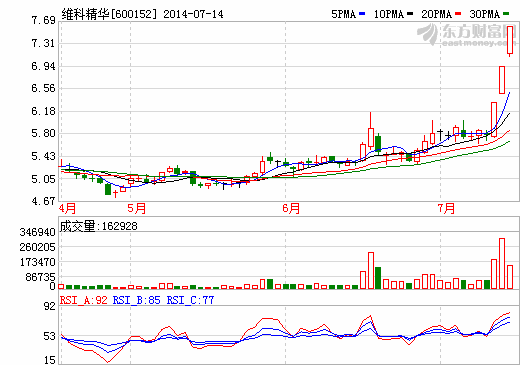This screenshot has height=365, width=520.
Task: Select the chart title 维科精华[600152]
Action: click(109, 14)
